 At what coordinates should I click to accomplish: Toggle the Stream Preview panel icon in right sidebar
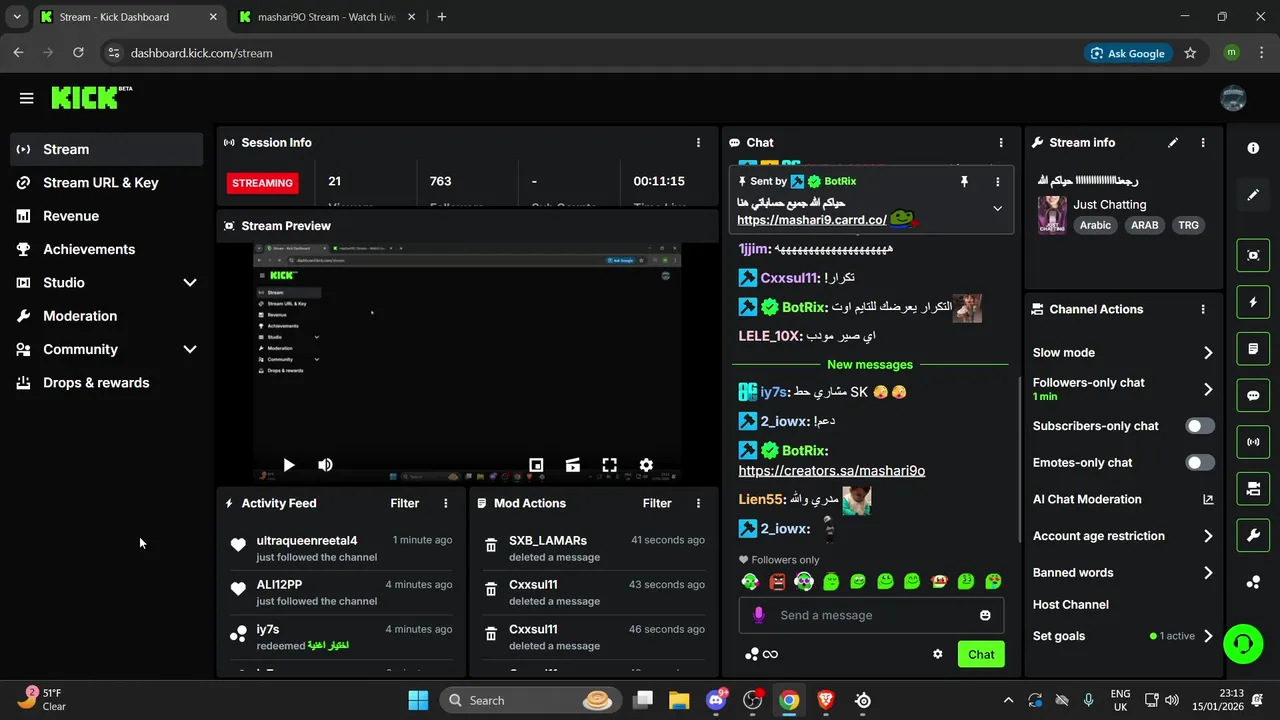1253,255
